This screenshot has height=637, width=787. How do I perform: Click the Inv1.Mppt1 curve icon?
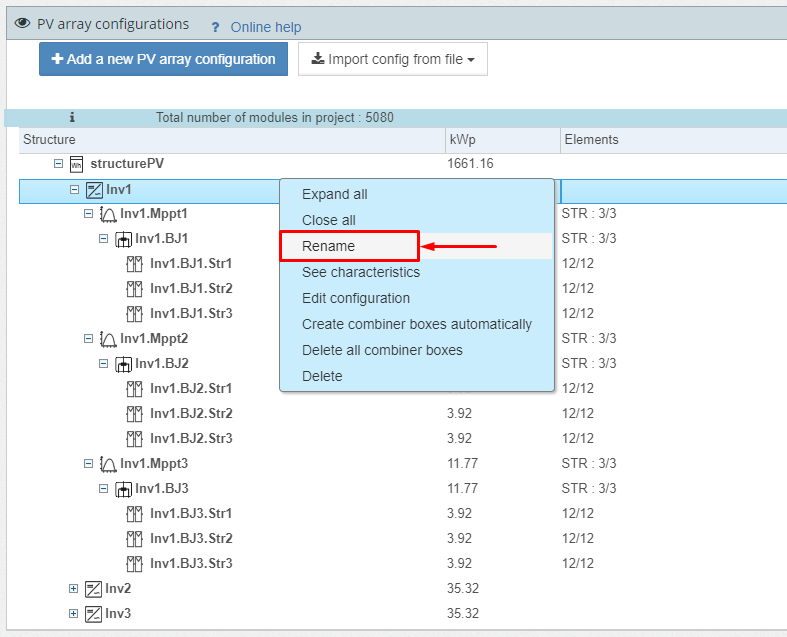click(108, 214)
